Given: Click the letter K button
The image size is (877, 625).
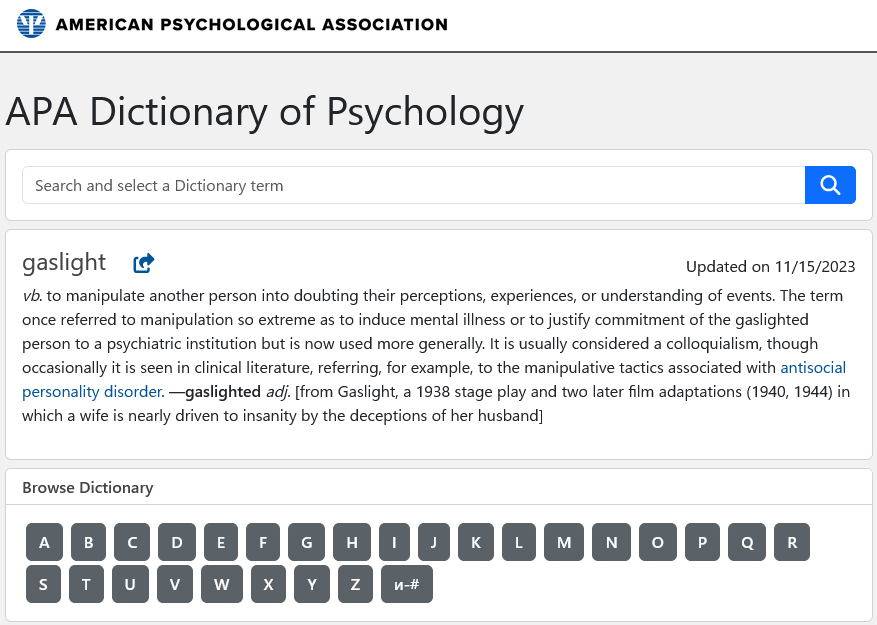Looking at the screenshot, I should coord(476,542).
